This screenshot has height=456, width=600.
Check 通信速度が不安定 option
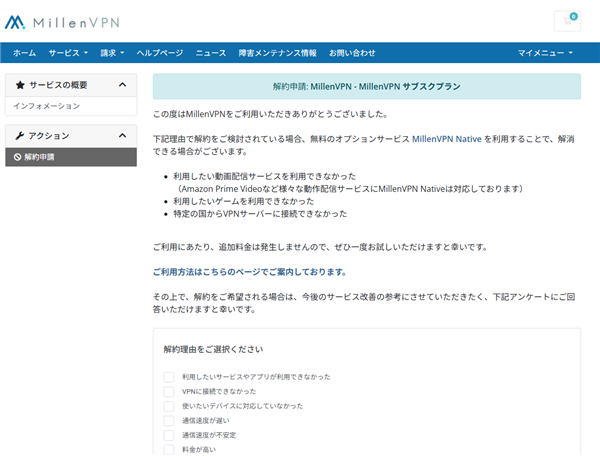pyautogui.click(x=169, y=435)
